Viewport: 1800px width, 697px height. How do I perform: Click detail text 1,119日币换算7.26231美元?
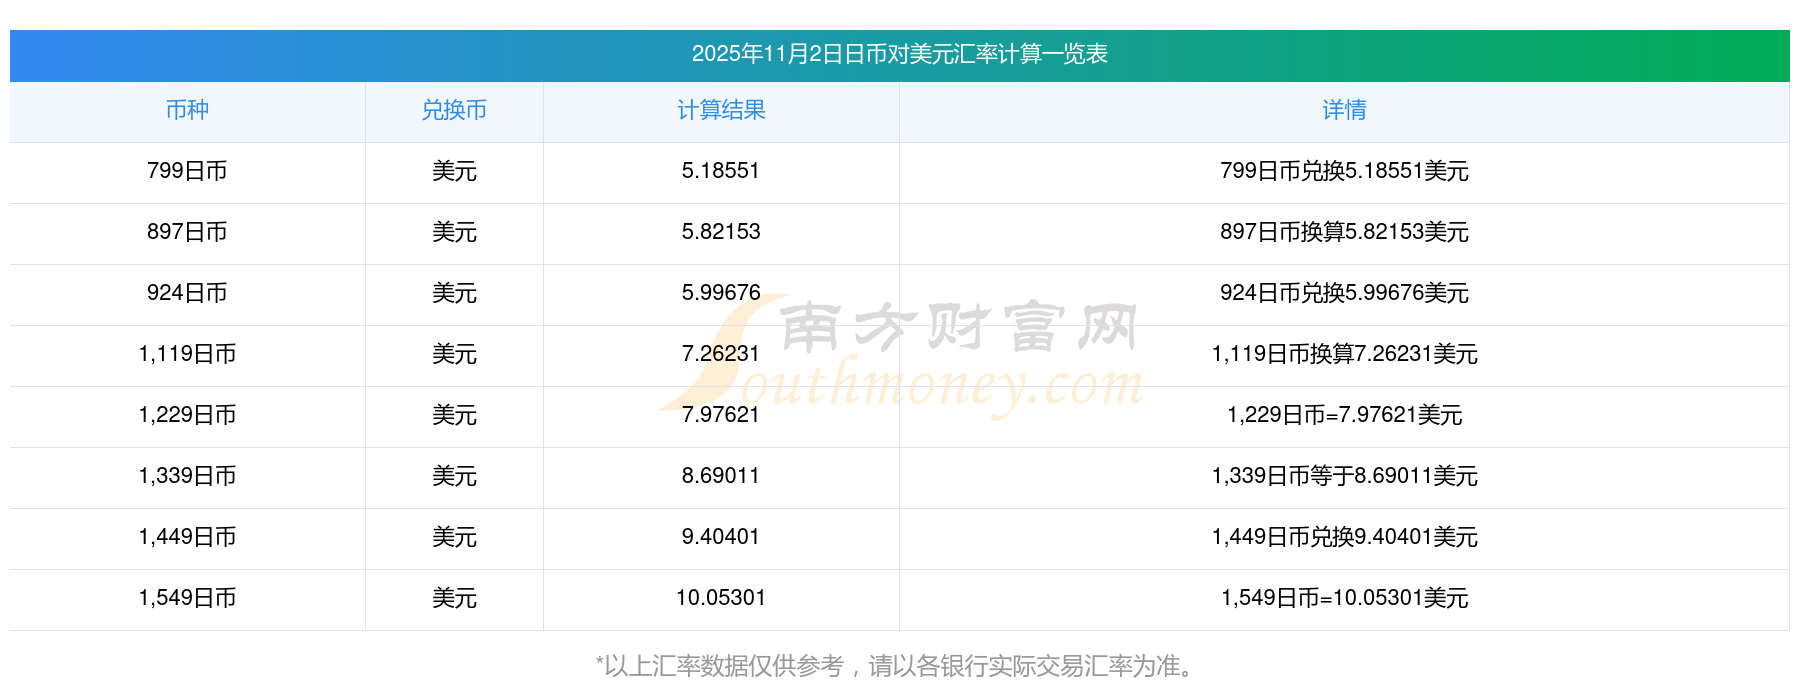click(x=1344, y=354)
